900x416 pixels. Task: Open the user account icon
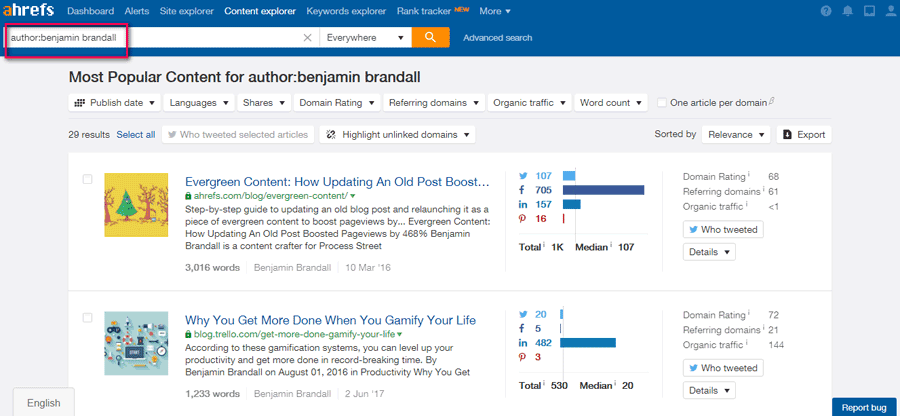point(890,11)
